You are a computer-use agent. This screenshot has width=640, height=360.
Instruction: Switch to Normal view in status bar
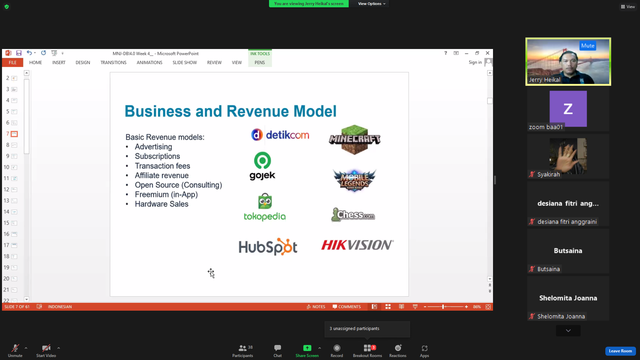pos(374,307)
